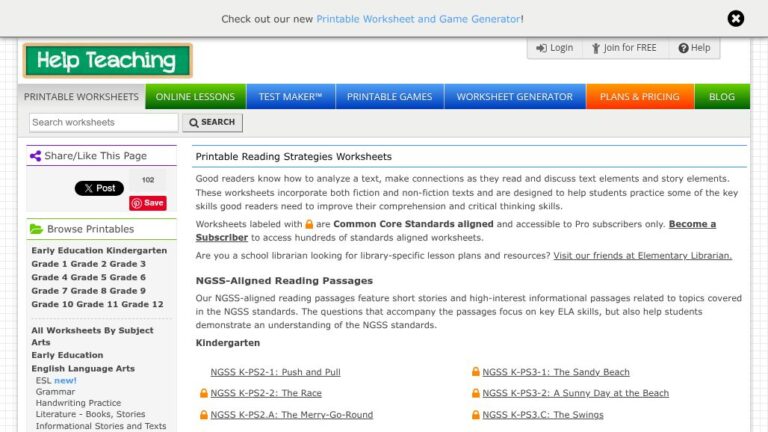Viewport: 768px width, 432px height.
Task: Select Grade 8 in Browse Printables
Action: pyautogui.click(x=89, y=290)
